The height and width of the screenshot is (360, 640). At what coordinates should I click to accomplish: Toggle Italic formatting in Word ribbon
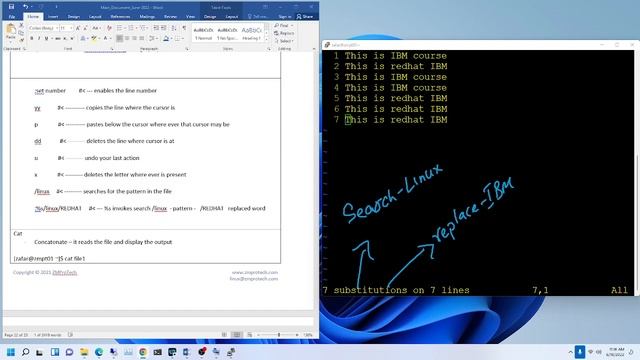39,38
